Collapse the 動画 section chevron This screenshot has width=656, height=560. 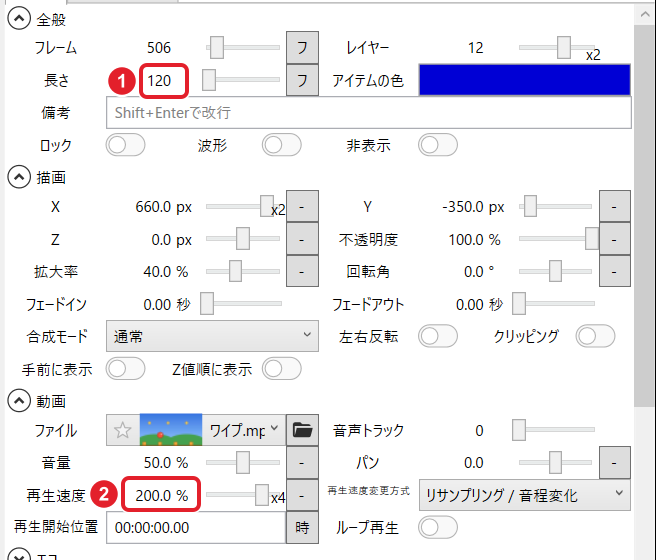[x=19, y=401]
